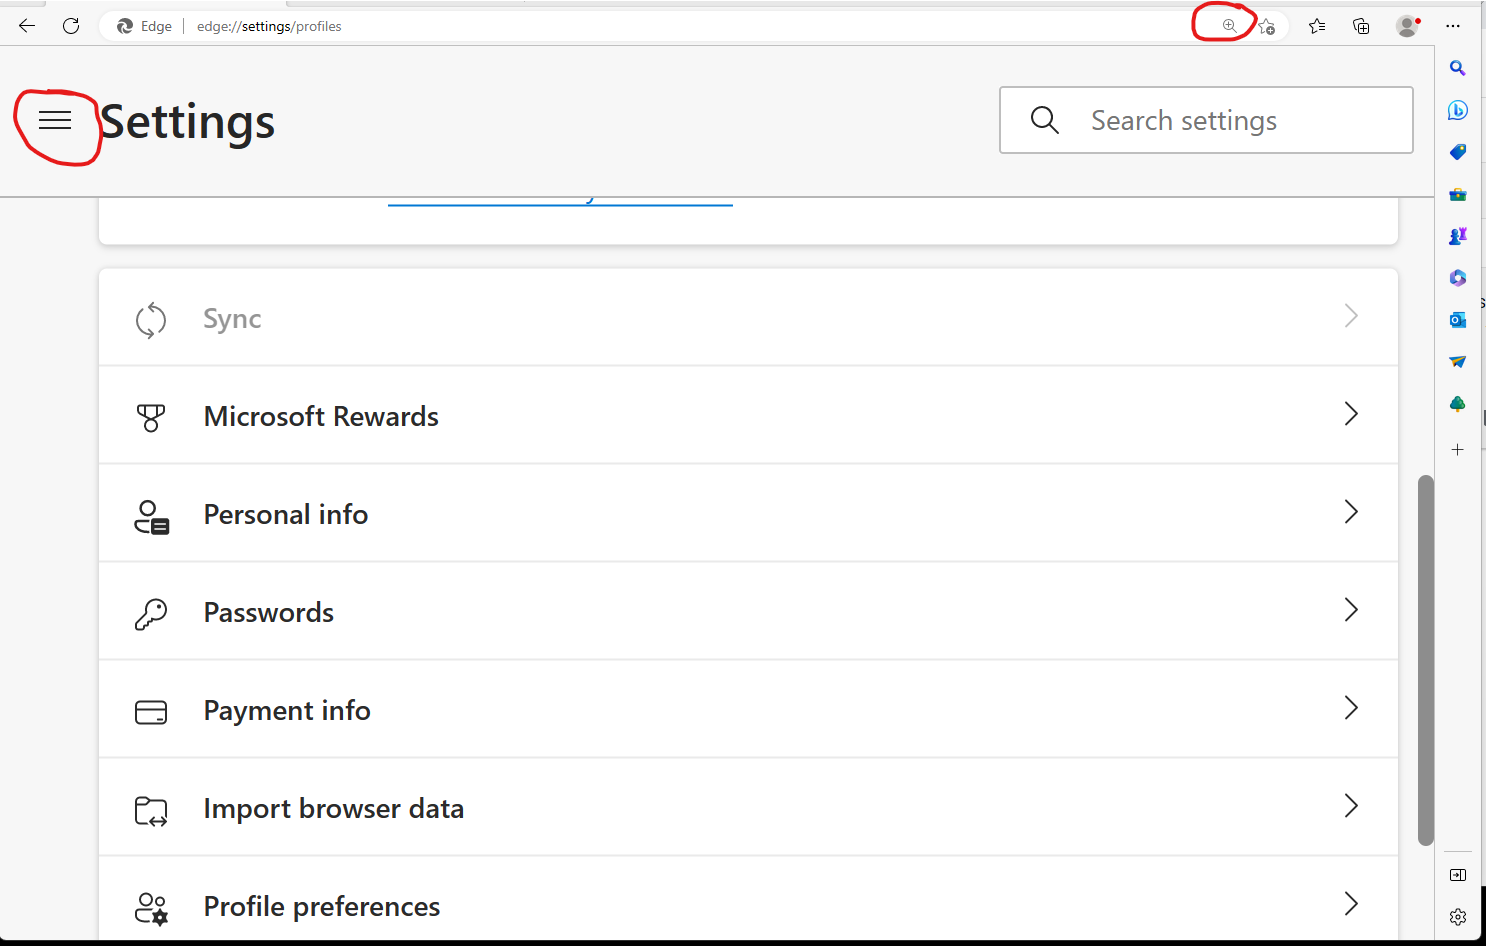The width and height of the screenshot is (1486, 946).
Task: Expand the Payment info row chevron
Action: coord(1351,708)
